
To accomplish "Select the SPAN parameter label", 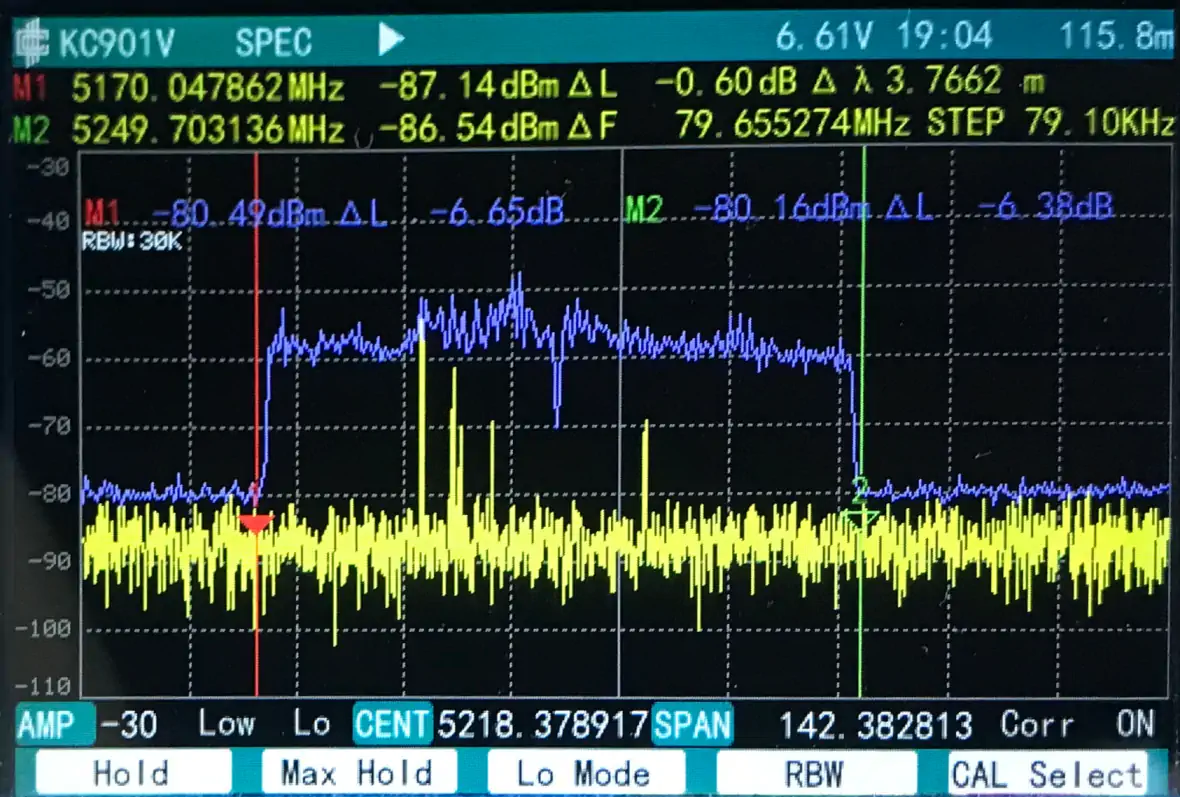I will point(692,724).
